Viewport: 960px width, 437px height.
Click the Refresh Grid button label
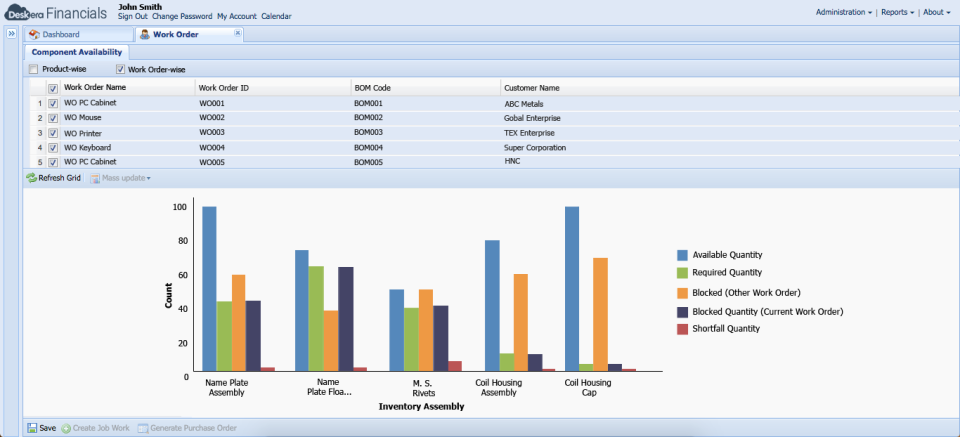point(59,178)
